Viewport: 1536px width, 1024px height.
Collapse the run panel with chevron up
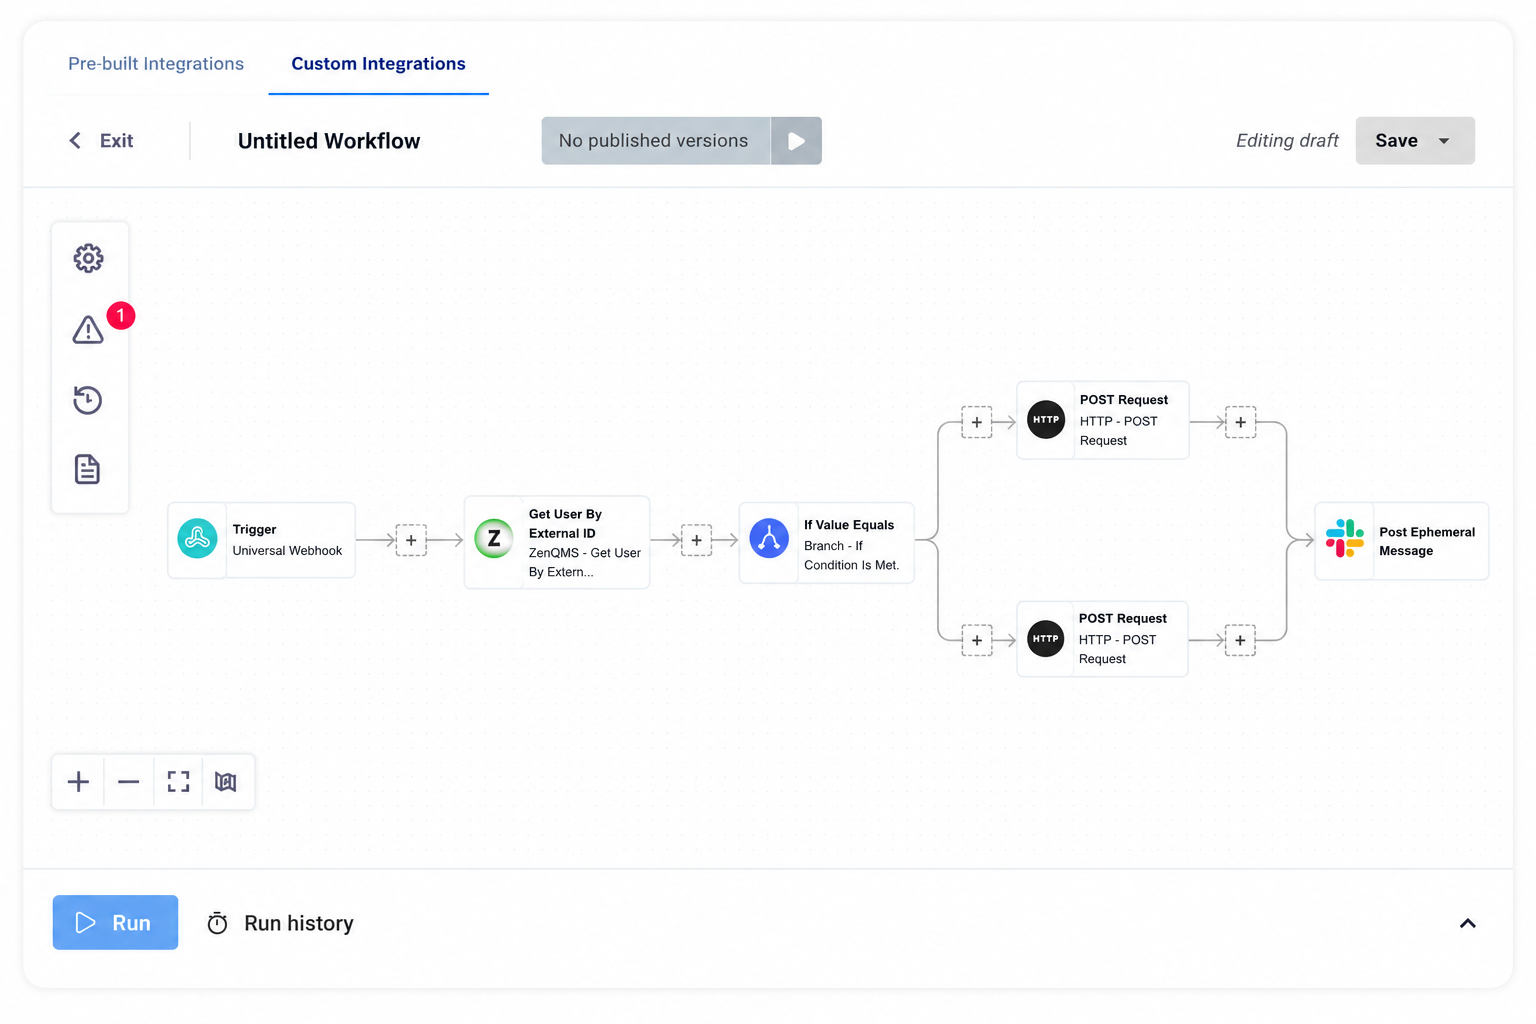coord(1468,923)
